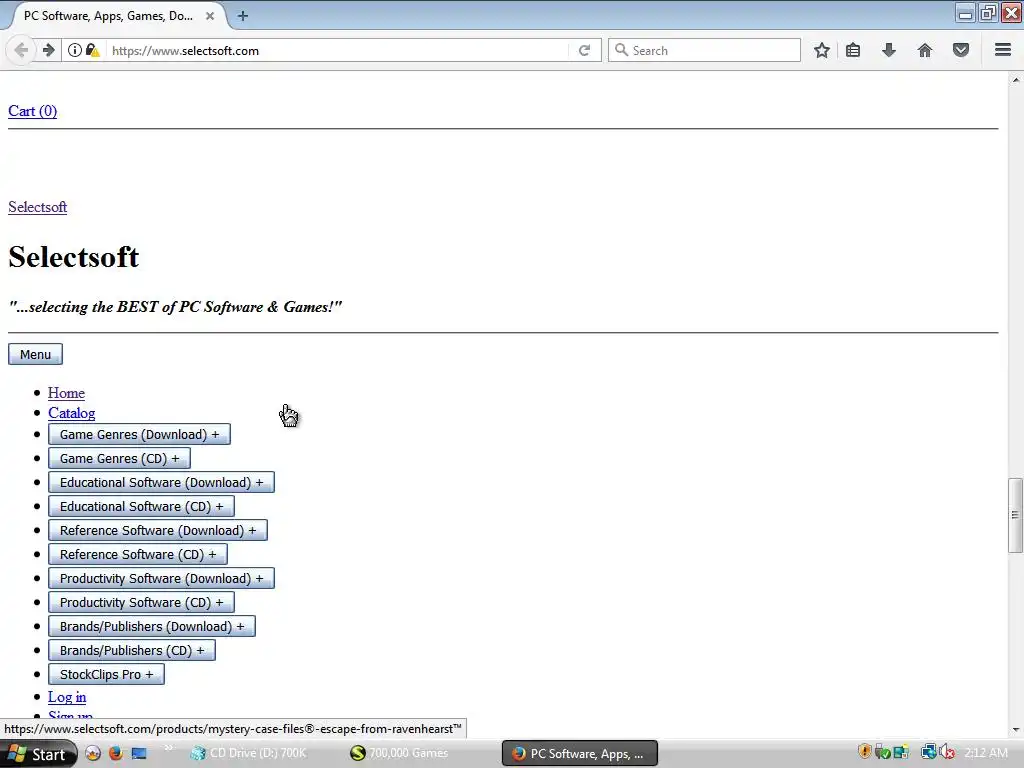Launch Firefox from quick launch icon
This screenshot has width=1024, height=768.
116,753
